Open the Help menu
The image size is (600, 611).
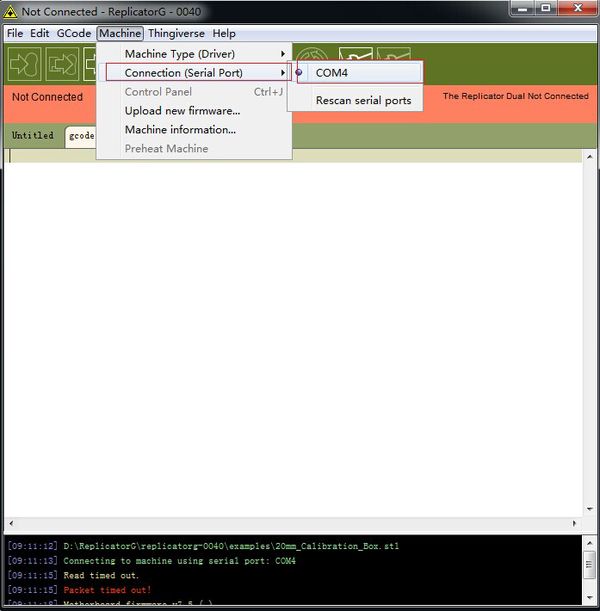[x=224, y=34]
